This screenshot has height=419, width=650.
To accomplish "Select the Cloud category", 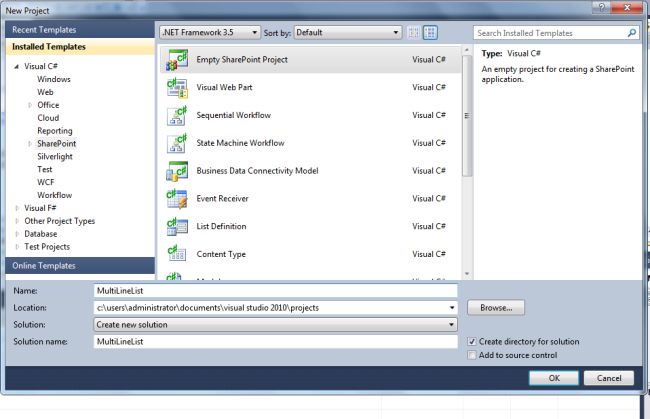I will (48, 118).
